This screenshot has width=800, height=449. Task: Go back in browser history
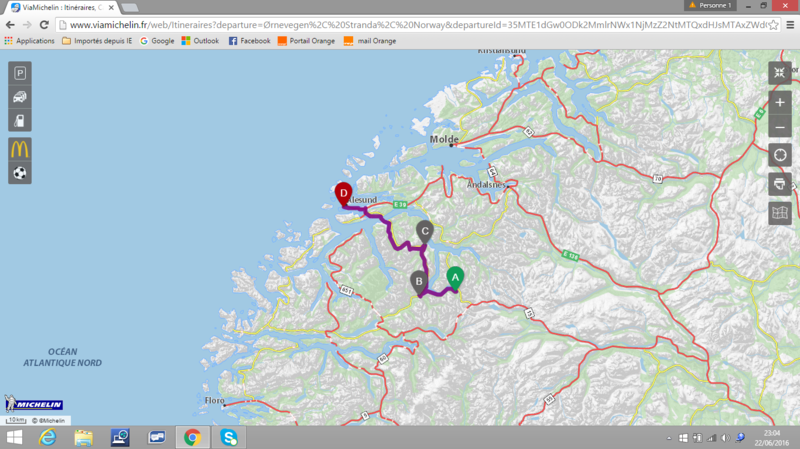pos(10,24)
